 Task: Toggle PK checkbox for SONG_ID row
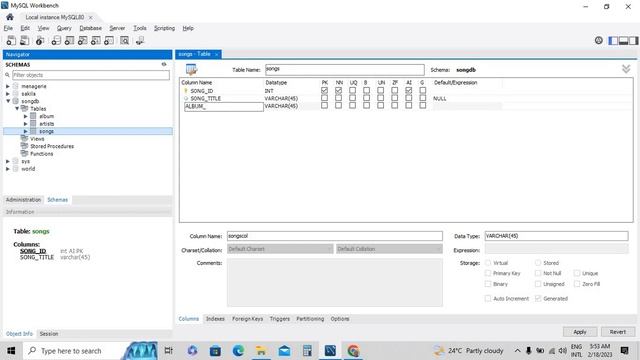(324, 90)
